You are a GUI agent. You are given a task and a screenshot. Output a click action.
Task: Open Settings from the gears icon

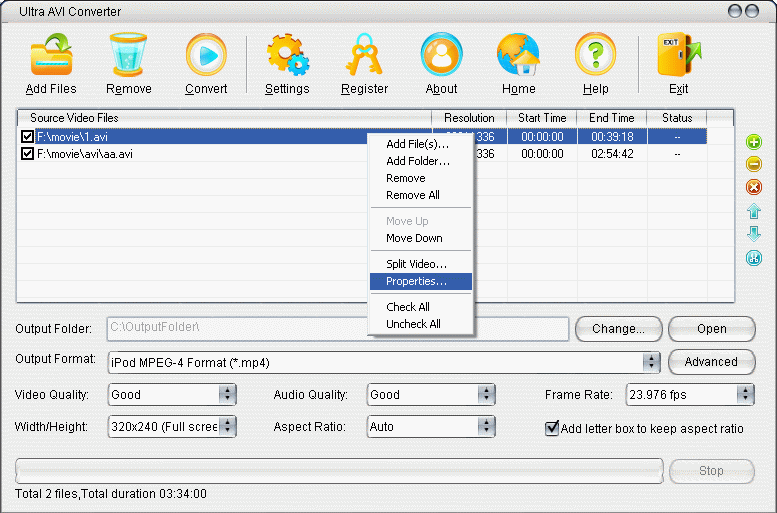click(x=287, y=56)
